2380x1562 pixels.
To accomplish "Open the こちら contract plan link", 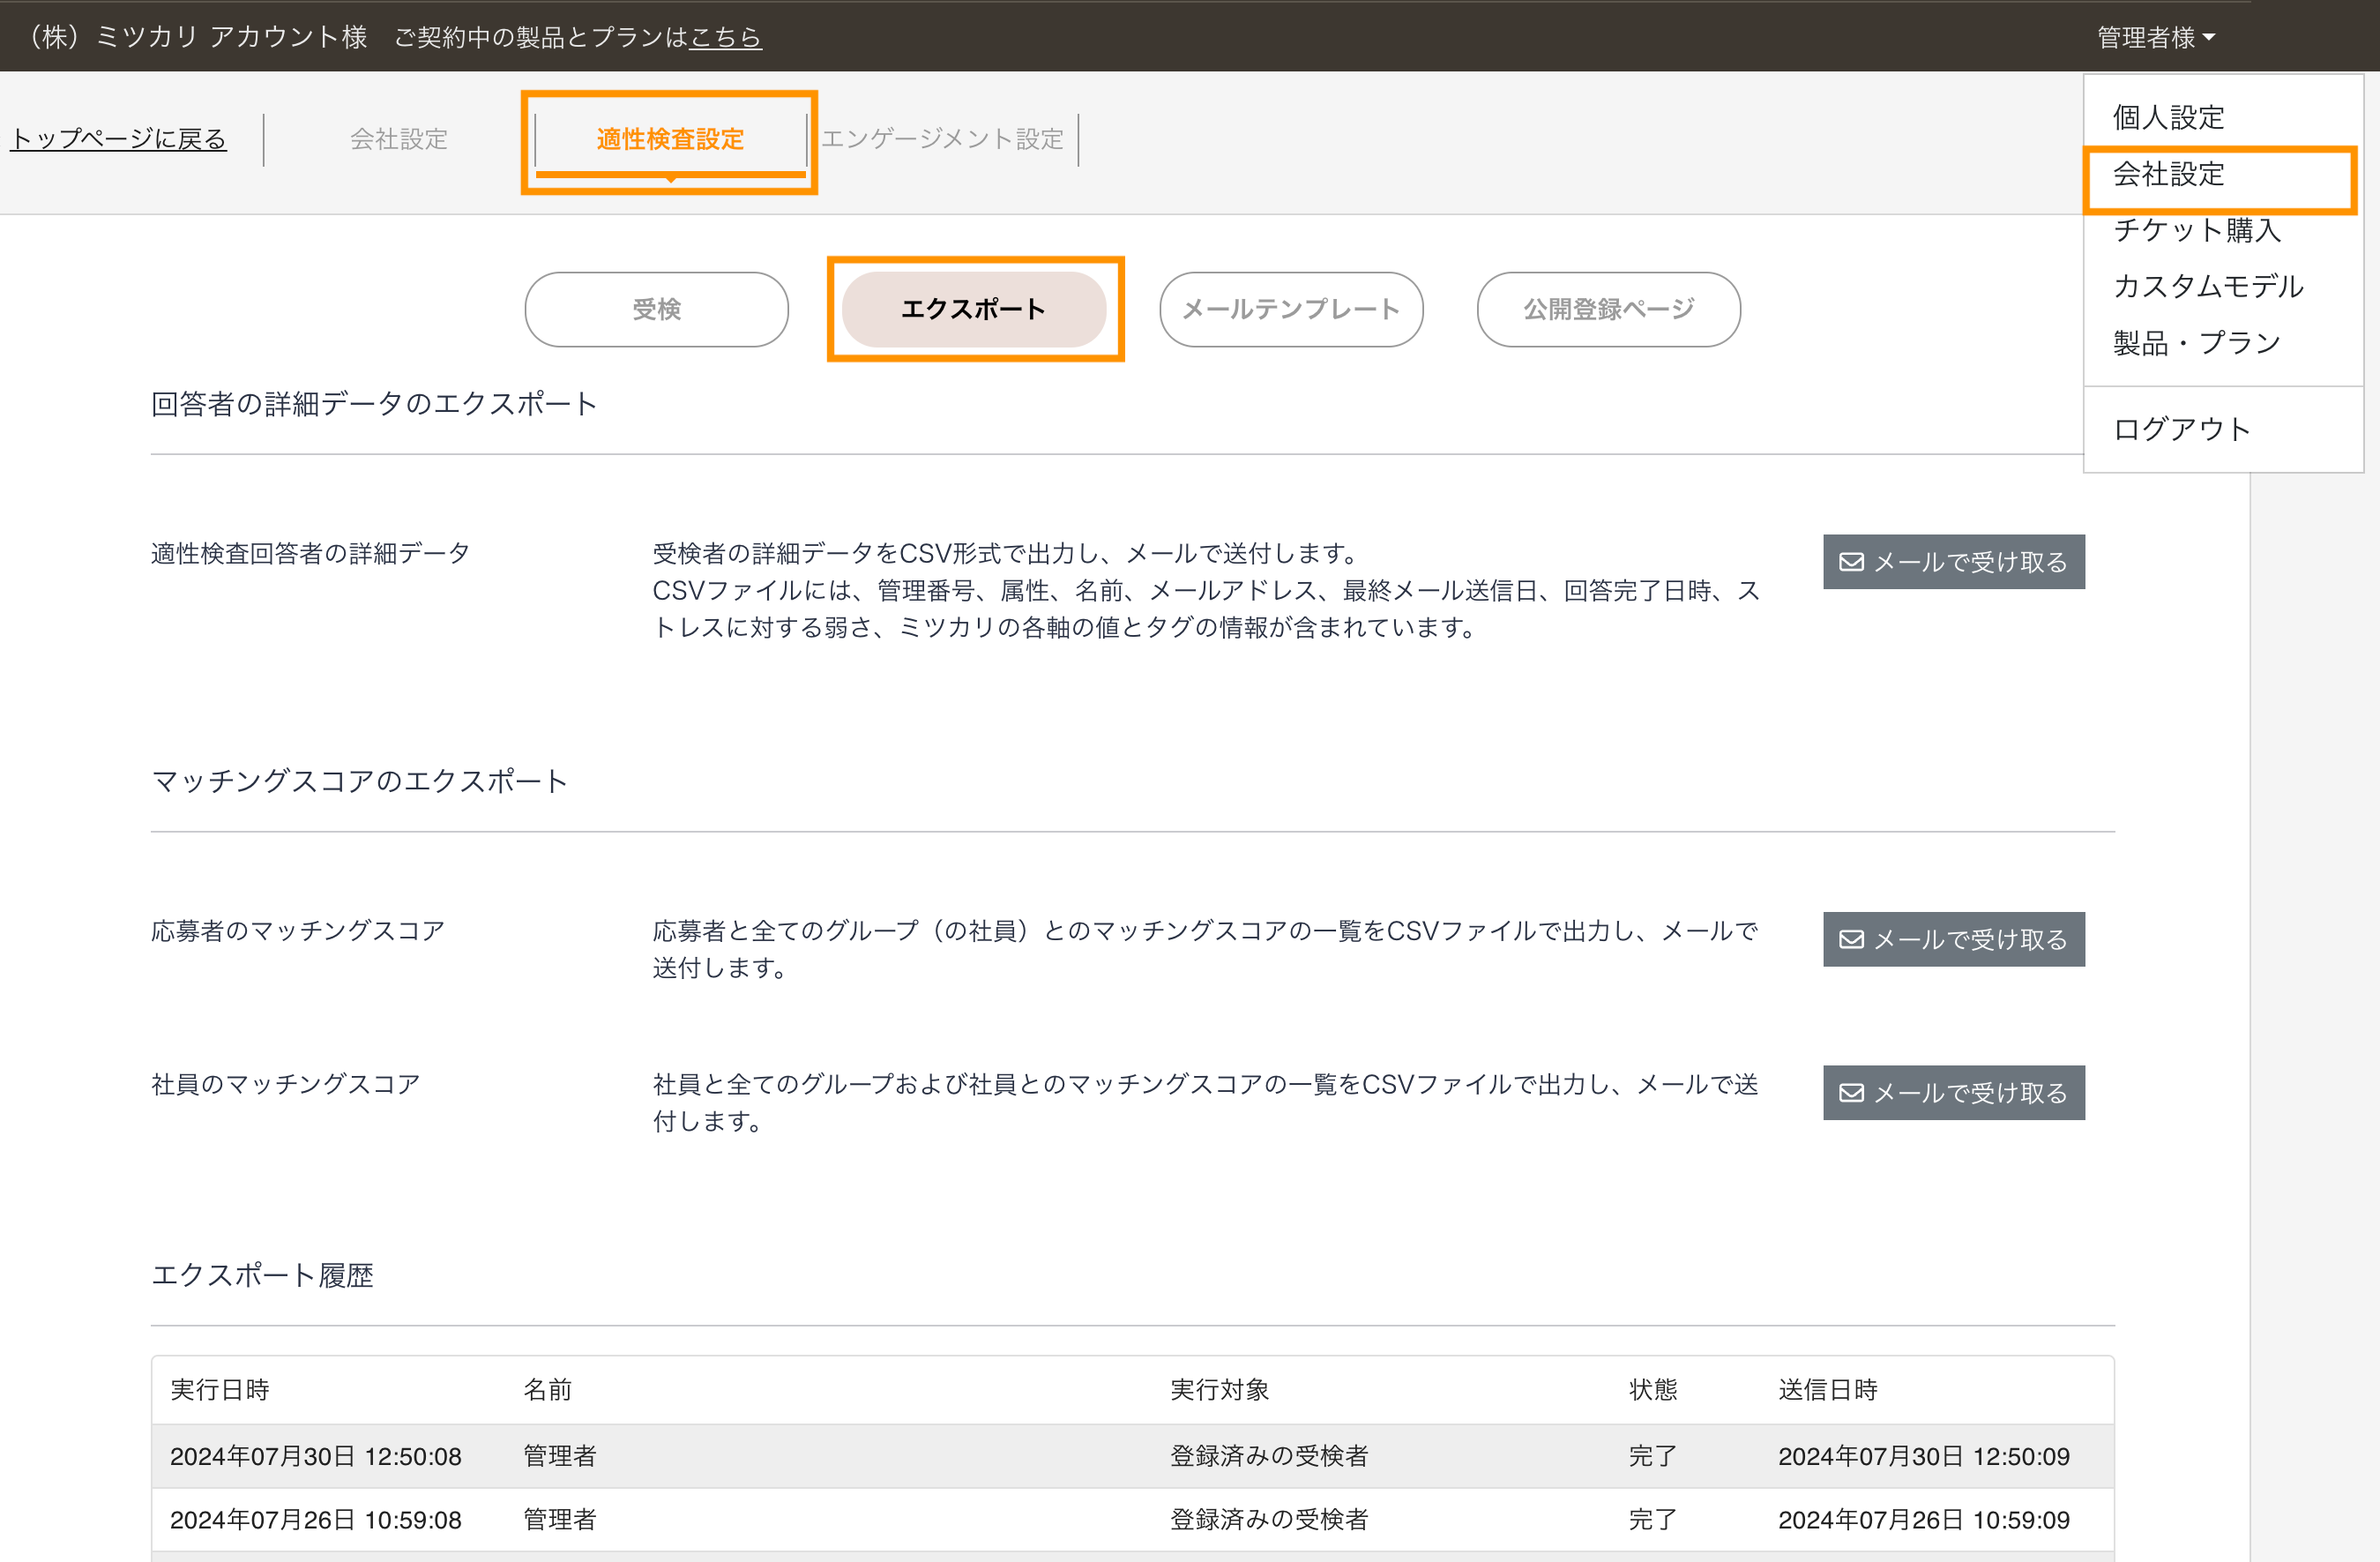I will coord(726,37).
